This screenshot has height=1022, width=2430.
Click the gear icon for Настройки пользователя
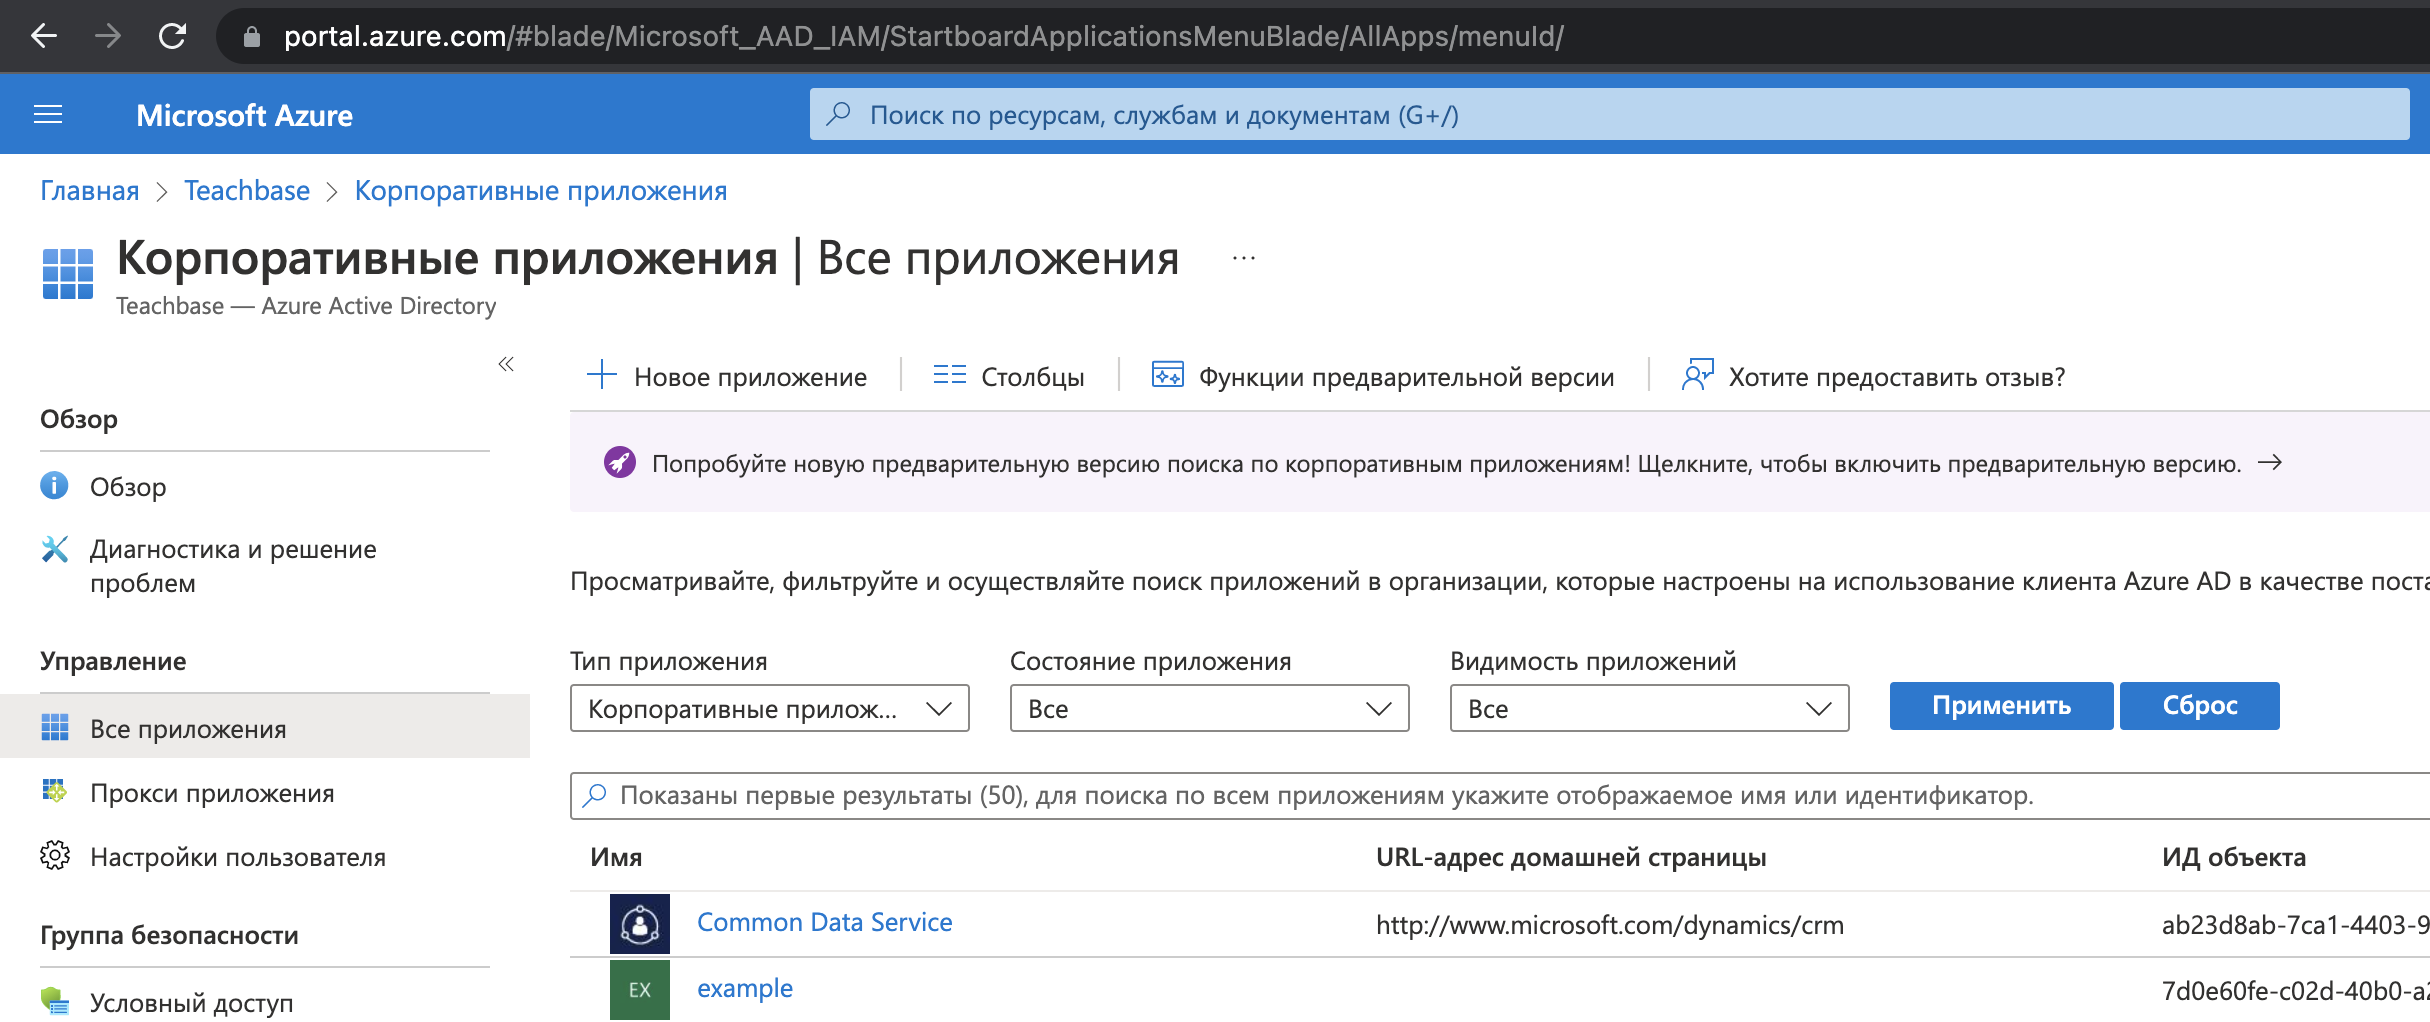(55, 855)
